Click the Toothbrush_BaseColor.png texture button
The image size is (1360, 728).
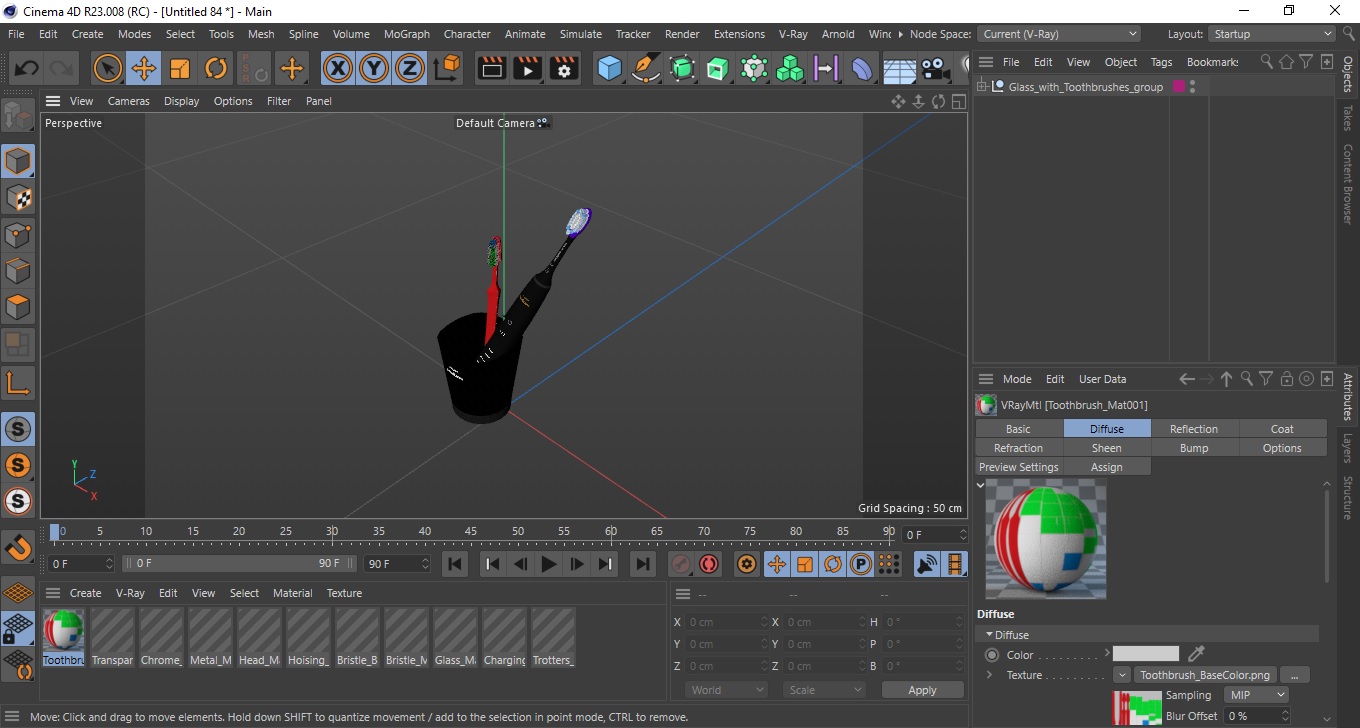[1205, 675]
